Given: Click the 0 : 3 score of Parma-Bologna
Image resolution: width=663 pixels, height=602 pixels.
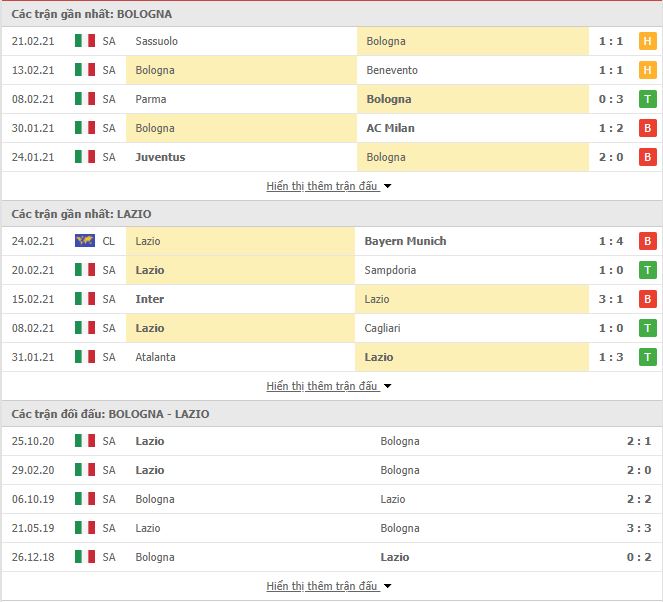Looking at the screenshot, I should pyautogui.click(x=611, y=99).
